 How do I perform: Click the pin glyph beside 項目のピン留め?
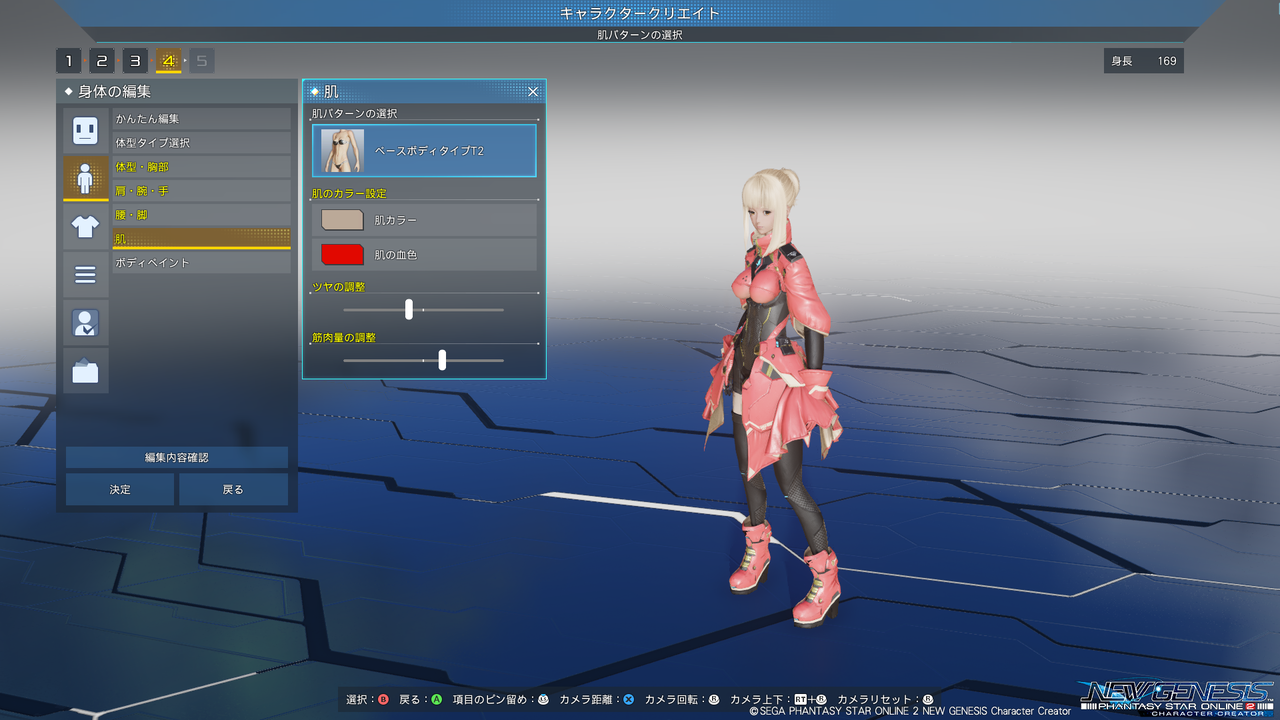(544, 700)
